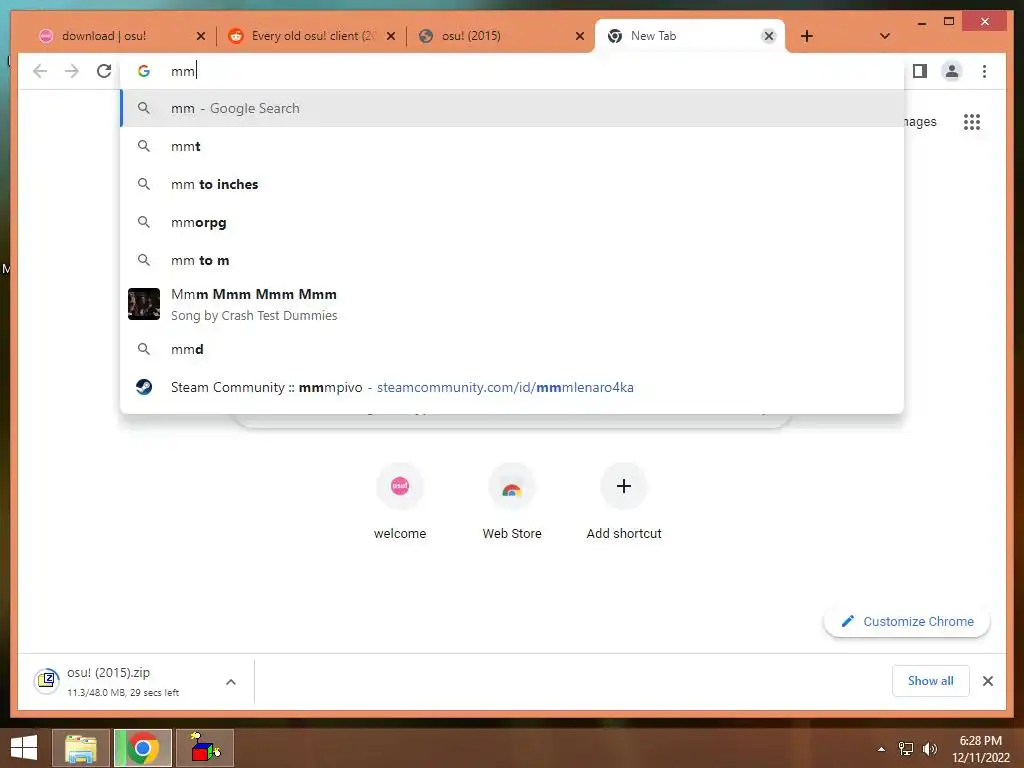The height and width of the screenshot is (768, 1024).
Task: Close the Every old osu! client tab
Action: click(391, 36)
